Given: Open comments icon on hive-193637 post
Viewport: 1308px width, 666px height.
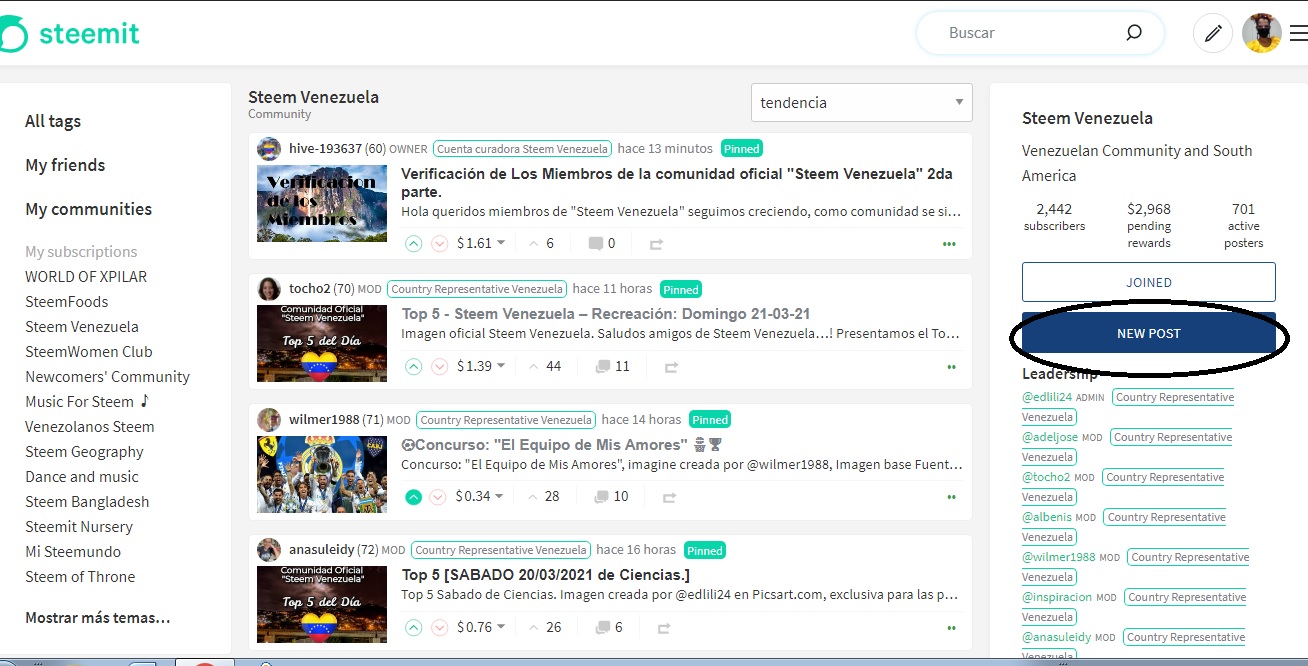Looking at the screenshot, I should tap(596, 243).
